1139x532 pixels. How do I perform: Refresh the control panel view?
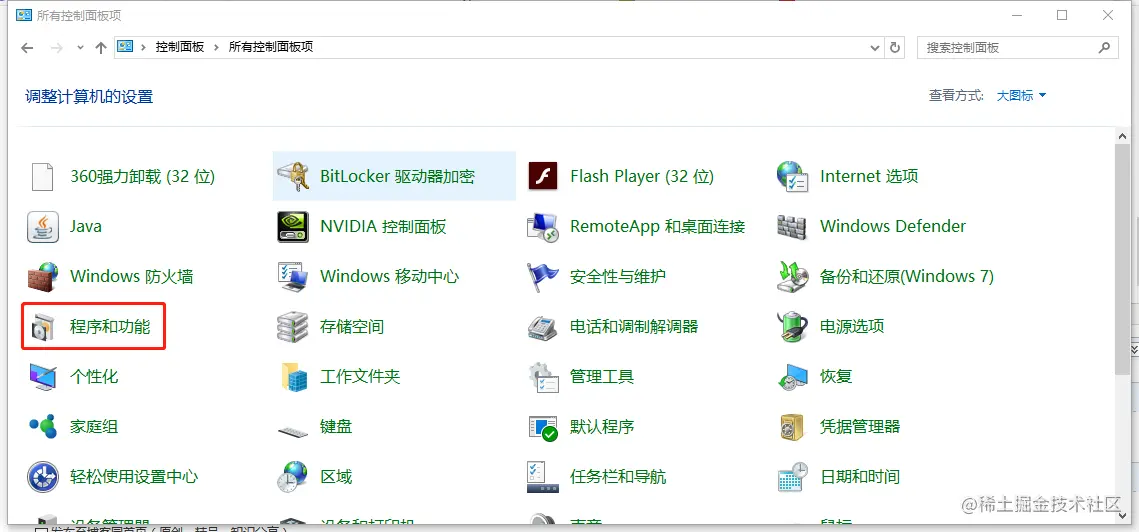pos(895,47)
